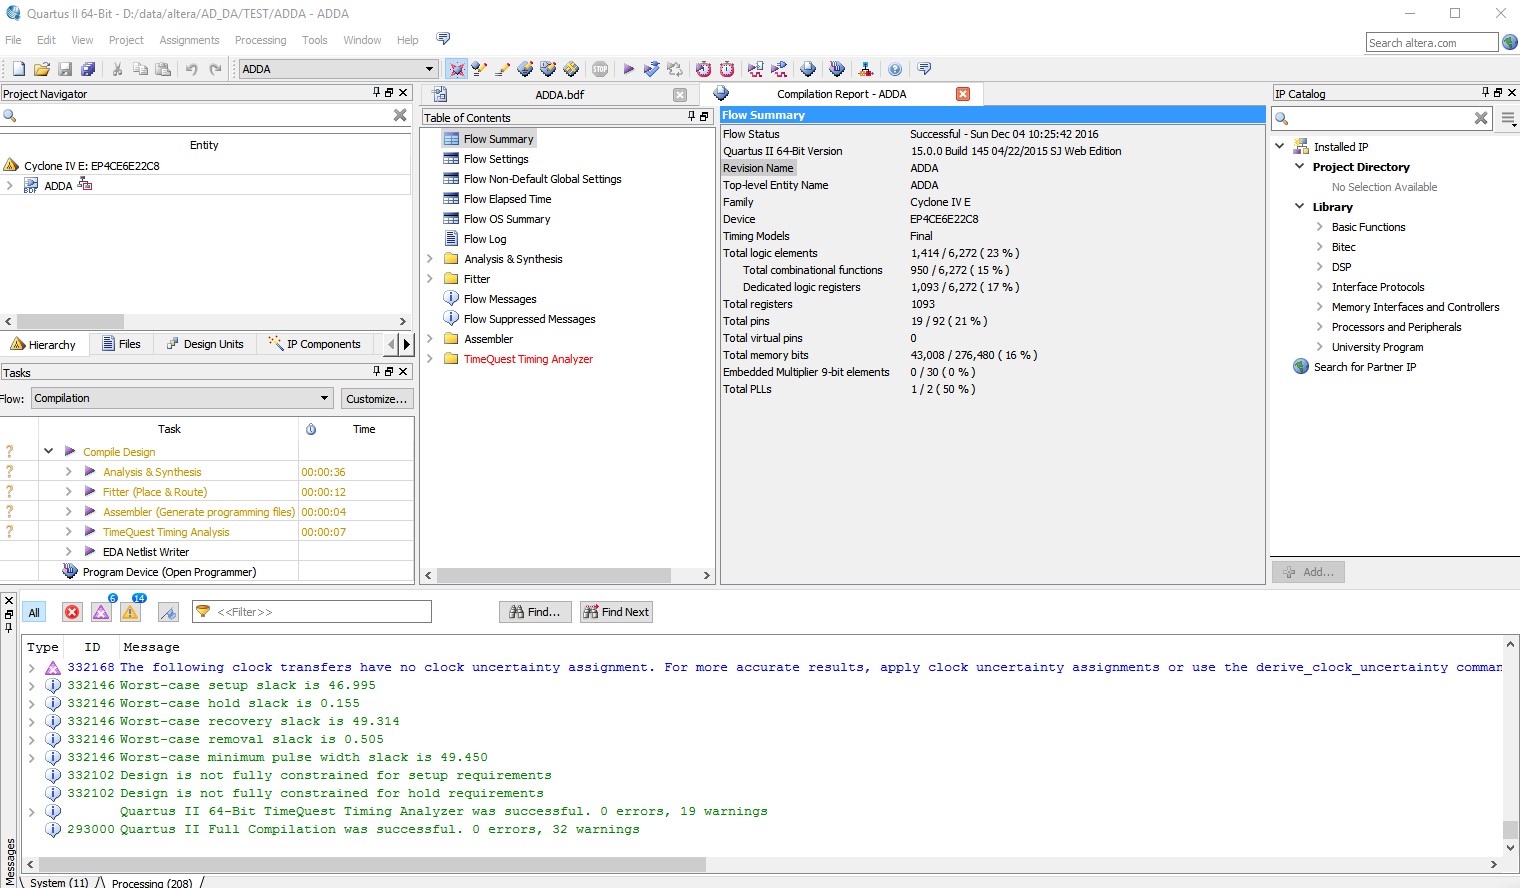Click Program Device programmer icon in Tasks
The width and height of the screenshot is (1520, 888).
pos(70,571)
